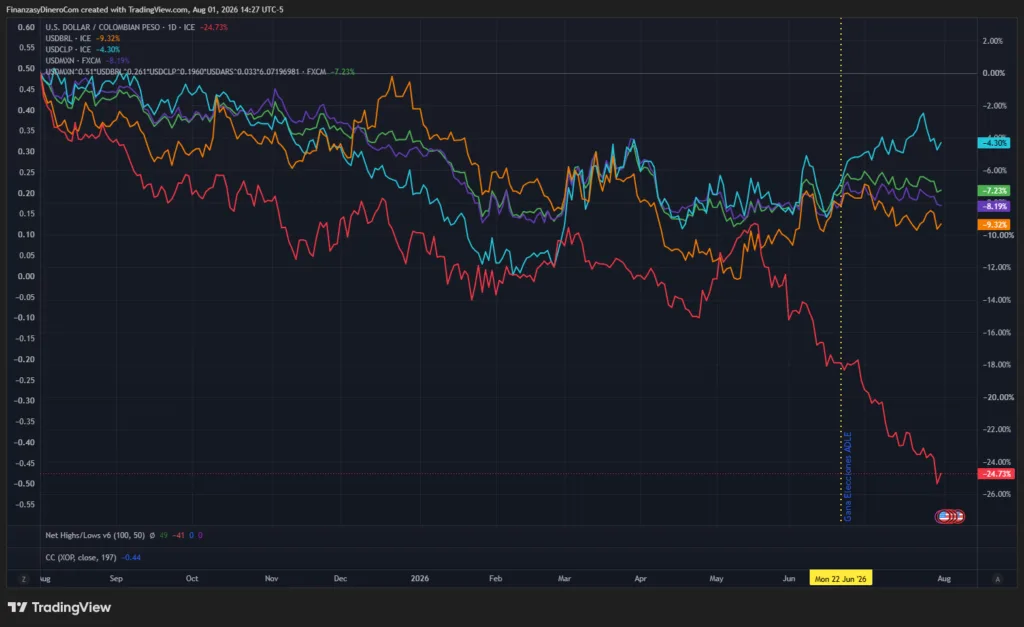This screenshot has height=627, width=1024.
Task: Click the red -24.73% price label
Action: tap(995, 474)
